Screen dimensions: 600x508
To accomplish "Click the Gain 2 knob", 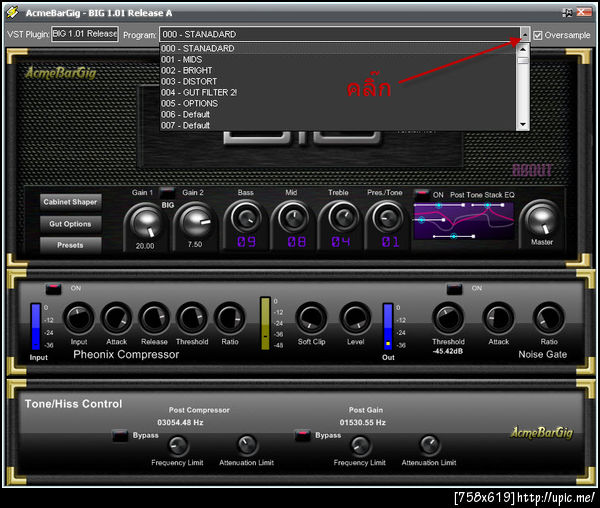I will tap(196, 222).
